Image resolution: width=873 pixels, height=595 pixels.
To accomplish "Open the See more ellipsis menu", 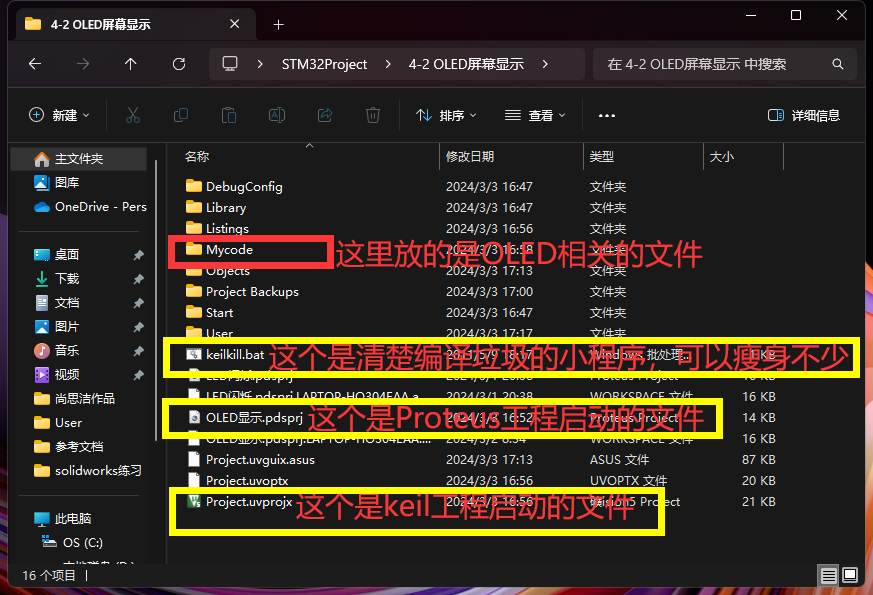I will (x=607, y=115).
